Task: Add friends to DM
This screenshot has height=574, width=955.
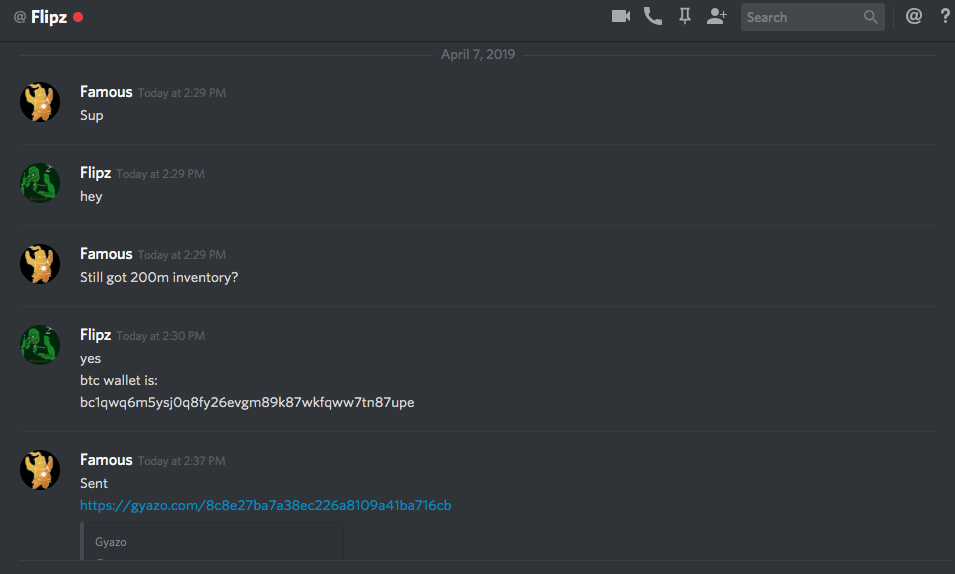Action: point(717,16)
